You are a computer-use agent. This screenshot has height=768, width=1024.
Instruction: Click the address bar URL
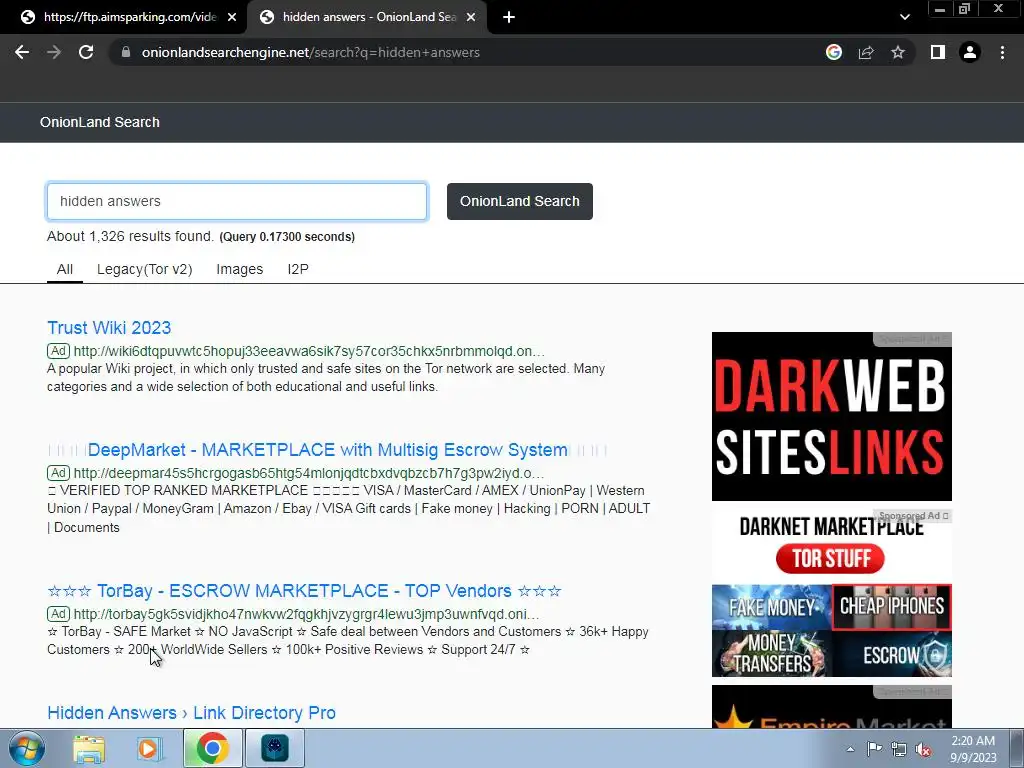(311, 52)
